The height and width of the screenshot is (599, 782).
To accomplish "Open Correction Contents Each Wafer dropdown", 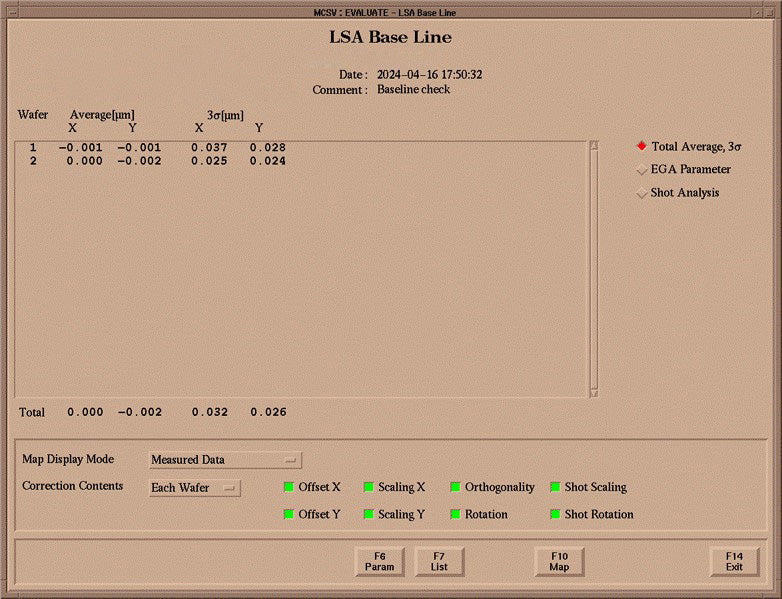I will pyautogui.click(x=195, y=488).
